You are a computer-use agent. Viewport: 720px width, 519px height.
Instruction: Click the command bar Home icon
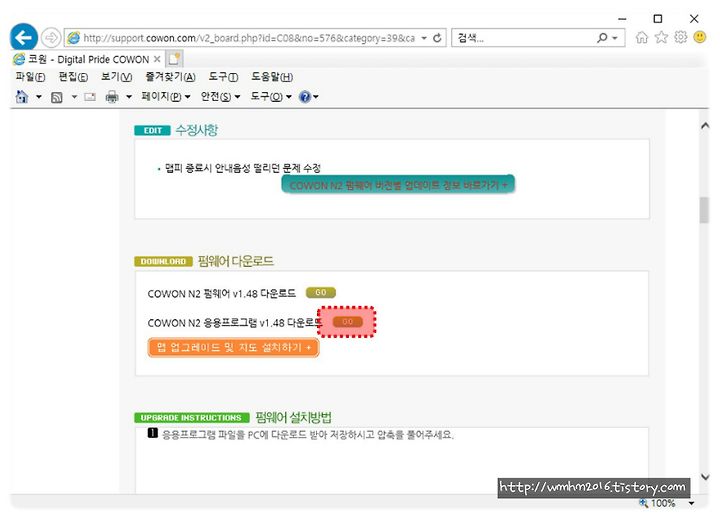click(22, 97)
